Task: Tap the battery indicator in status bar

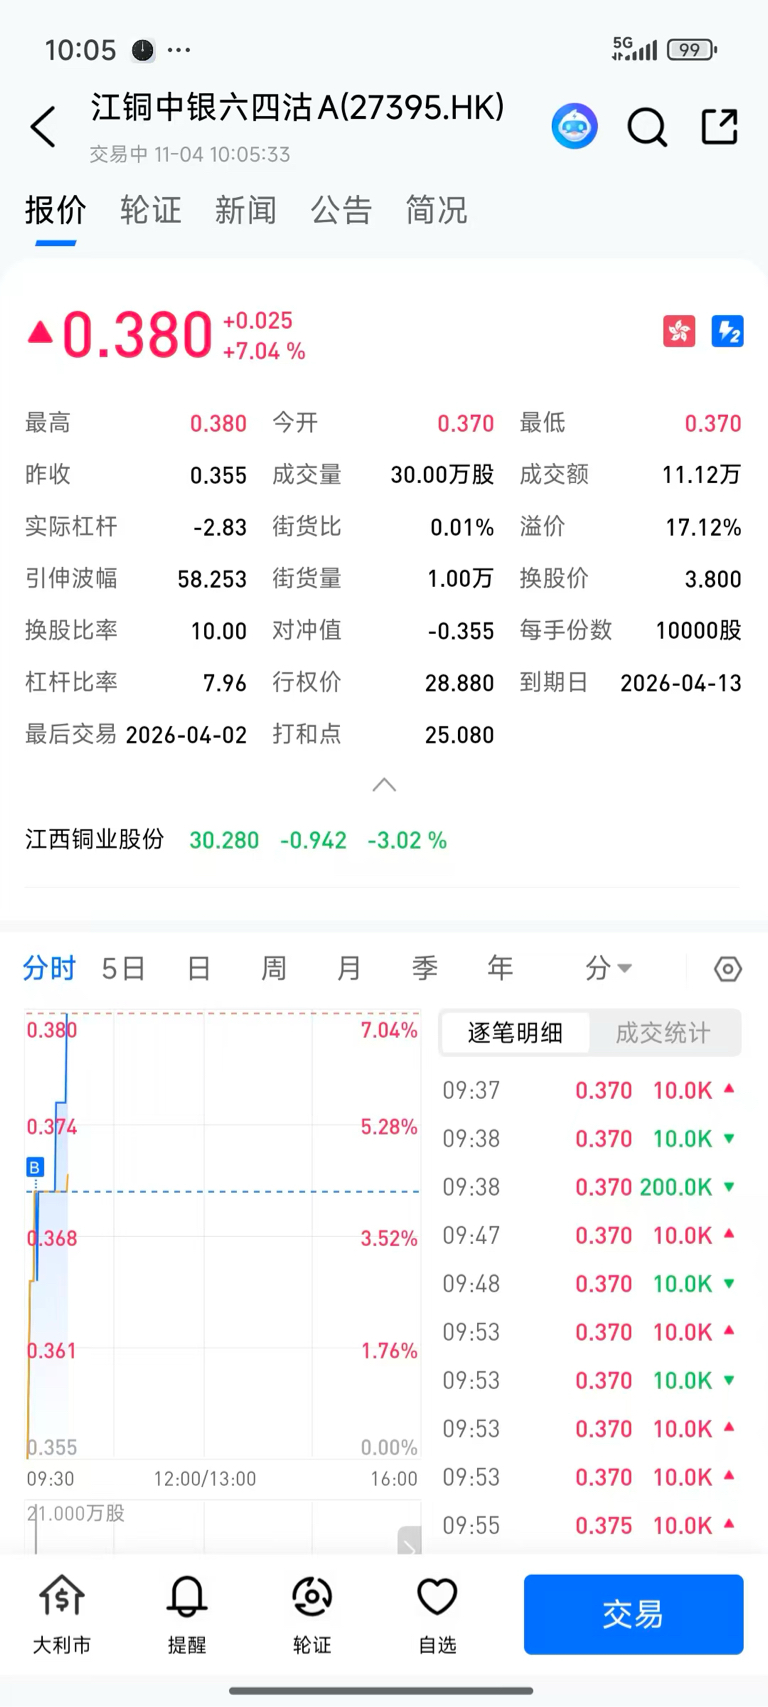Action: 692,50
